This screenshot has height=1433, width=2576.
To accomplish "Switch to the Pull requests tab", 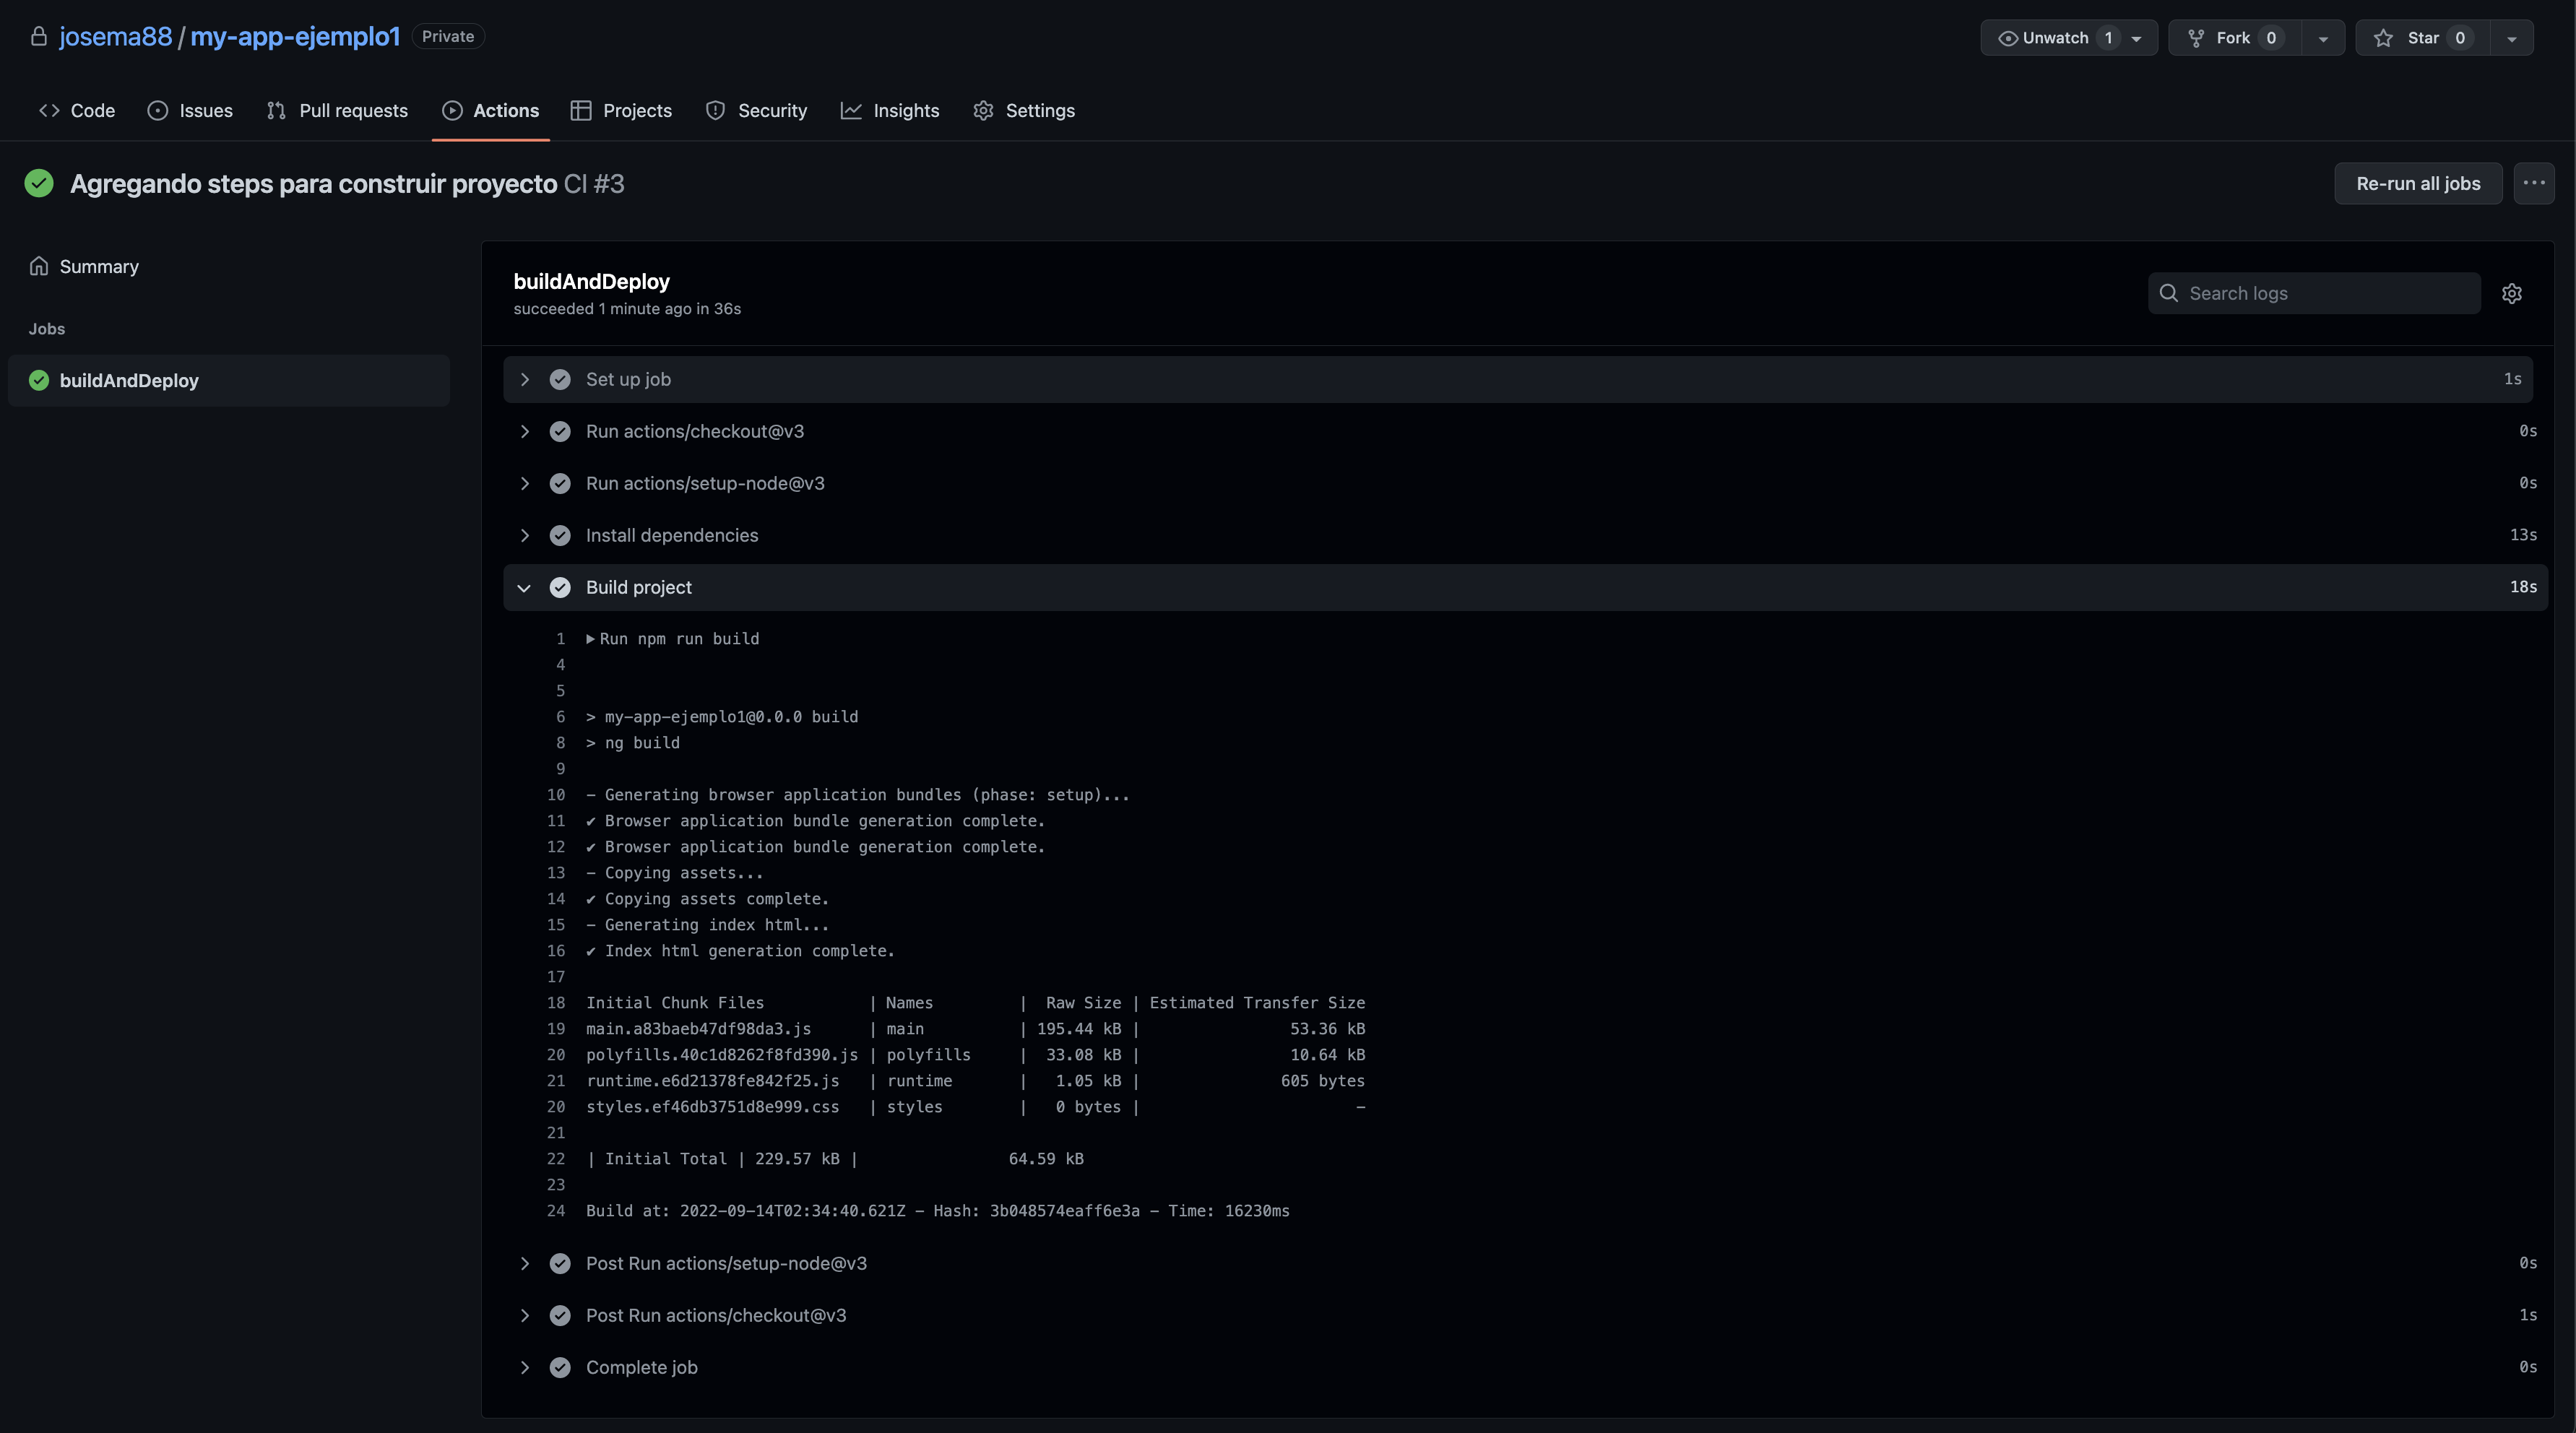I will (x=337, y=111).
